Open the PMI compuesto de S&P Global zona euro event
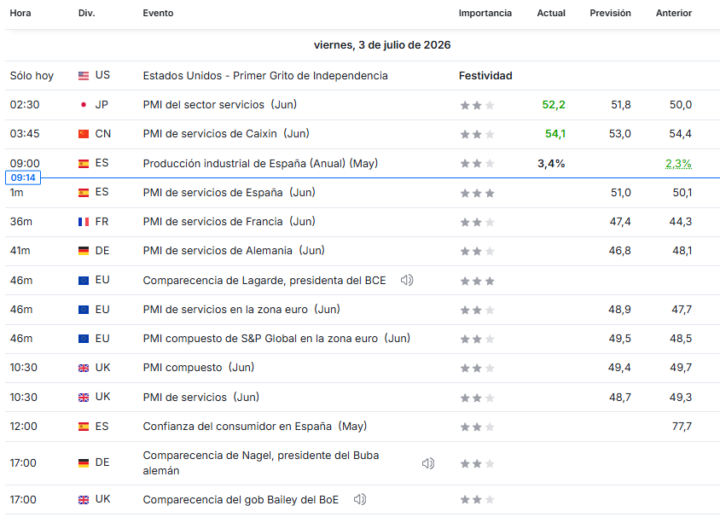720x523 pixels. tap(276, 338)
